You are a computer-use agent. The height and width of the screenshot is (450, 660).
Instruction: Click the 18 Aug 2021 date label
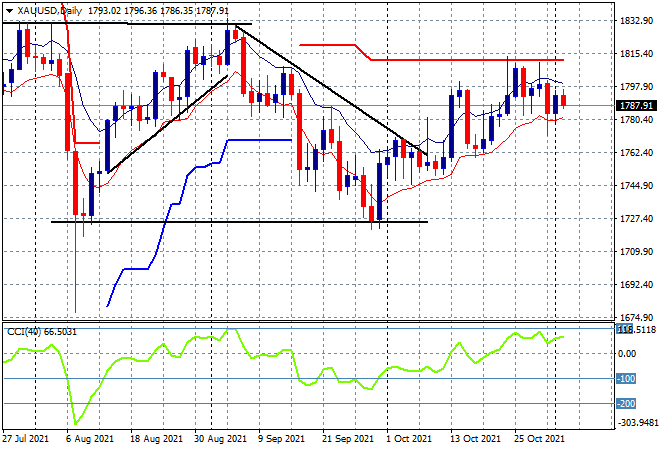click(157, 439)
